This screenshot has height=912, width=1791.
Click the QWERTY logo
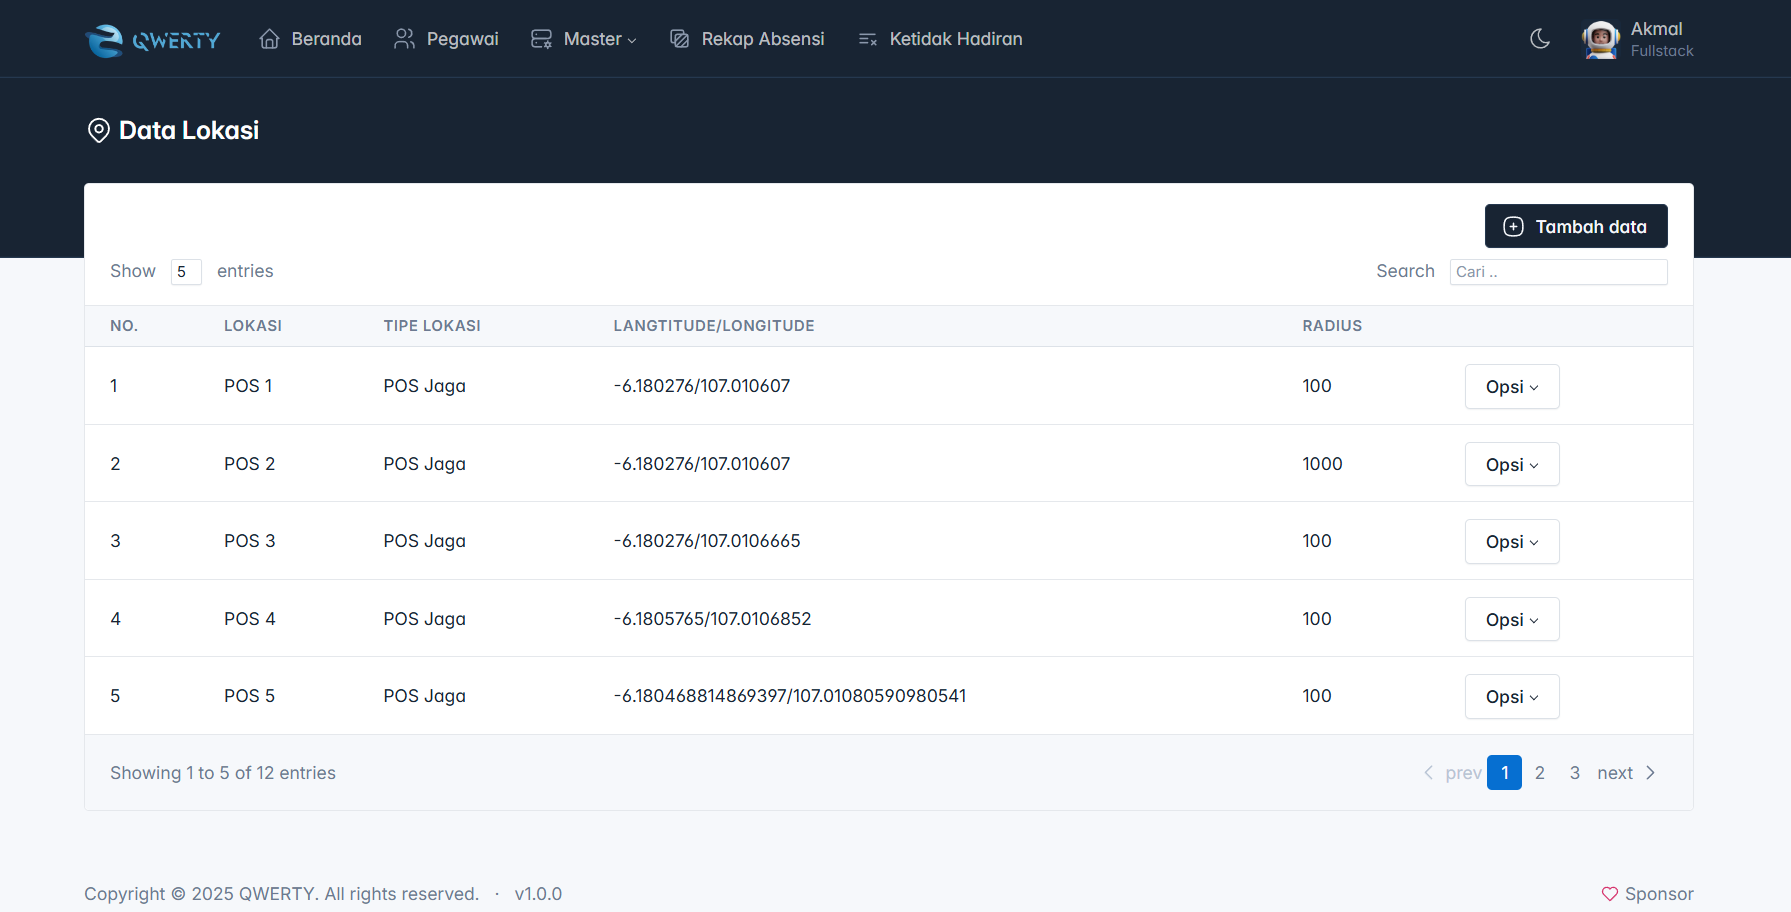pyautogui.click(x=153, y=40)
